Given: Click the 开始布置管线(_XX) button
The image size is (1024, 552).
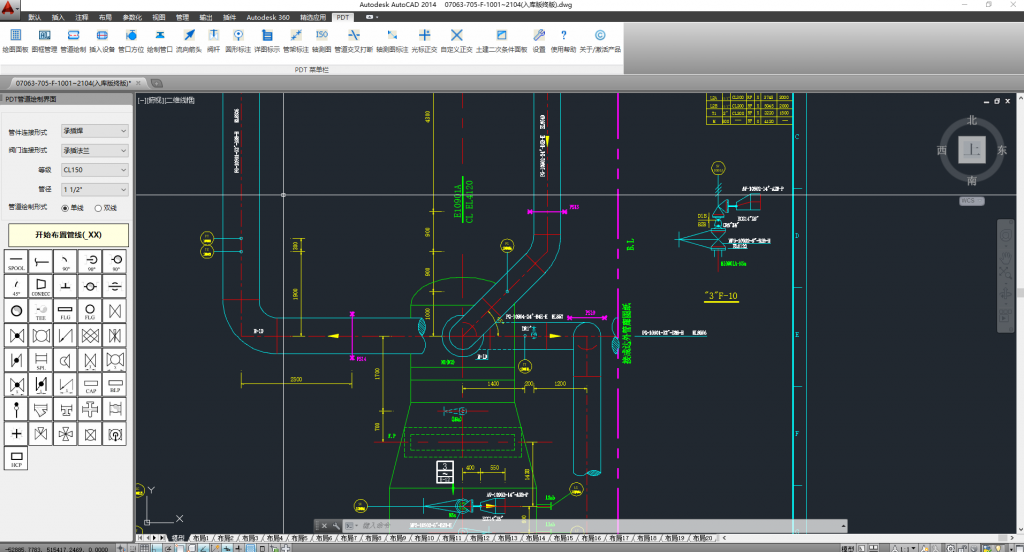Looking at the screenshot, I should pyautogui.click(x=68, y=234).
